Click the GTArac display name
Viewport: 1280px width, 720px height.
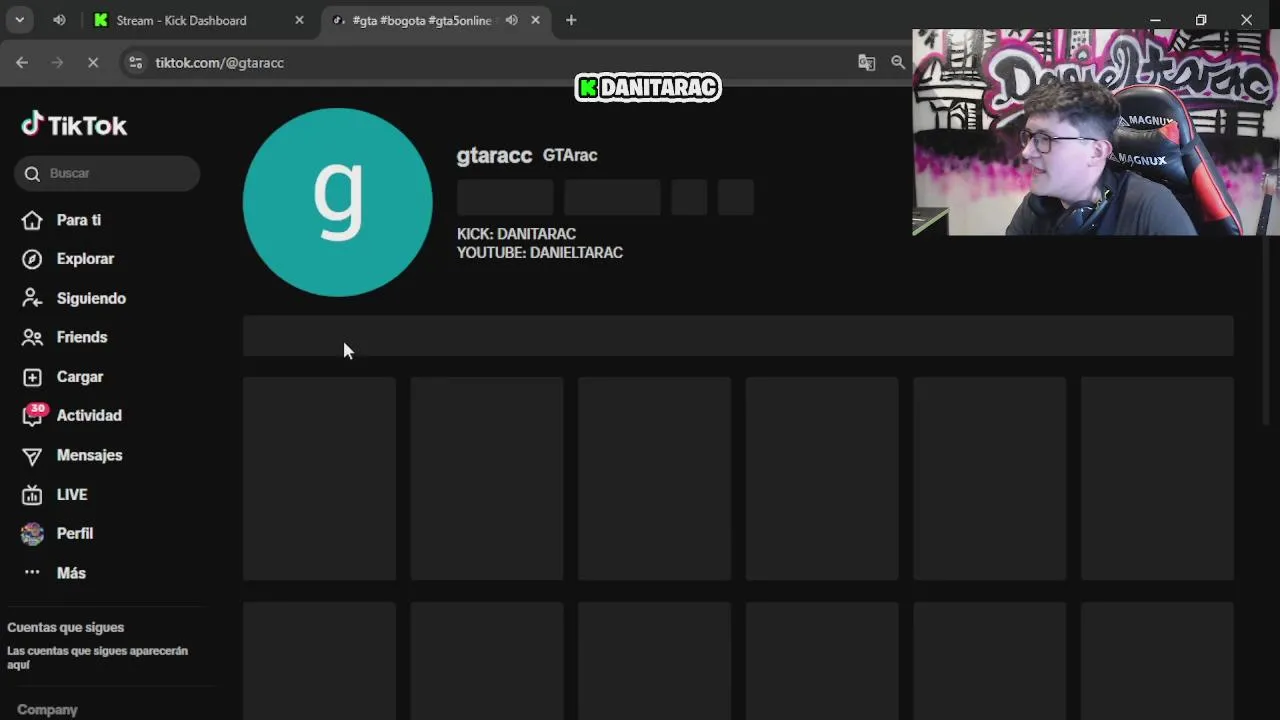coord(570,155)
